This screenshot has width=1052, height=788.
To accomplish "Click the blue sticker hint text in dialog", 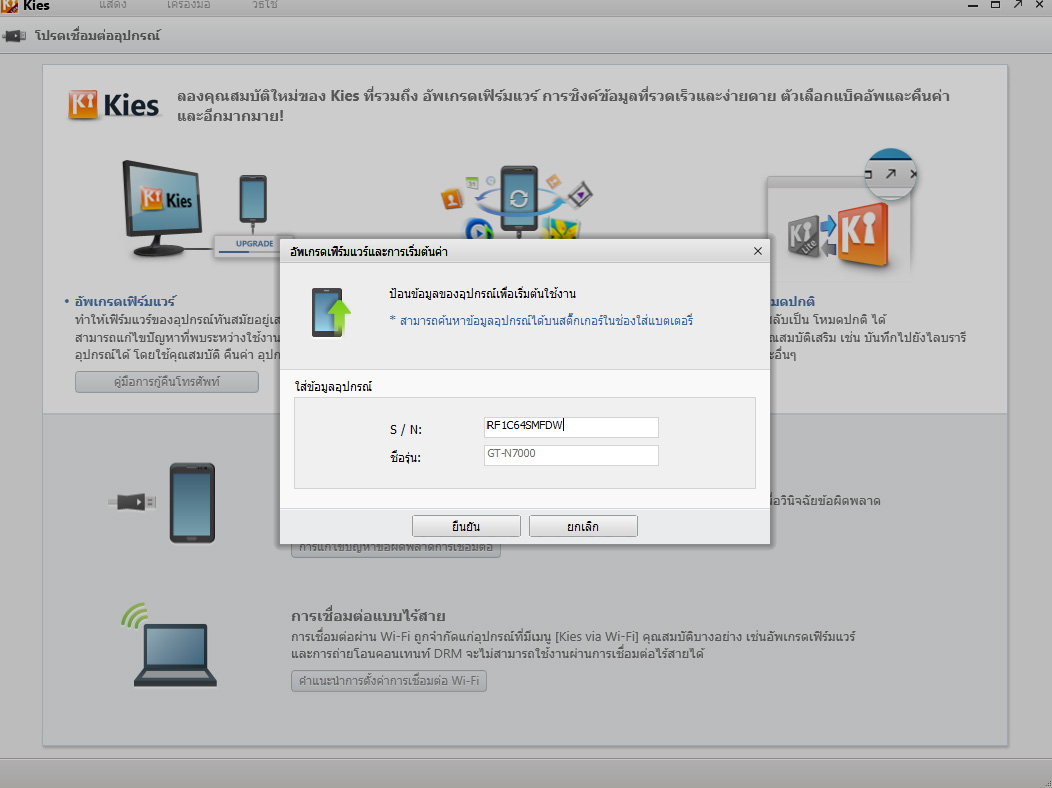I will pyautogui.click(x=541, y=321).
